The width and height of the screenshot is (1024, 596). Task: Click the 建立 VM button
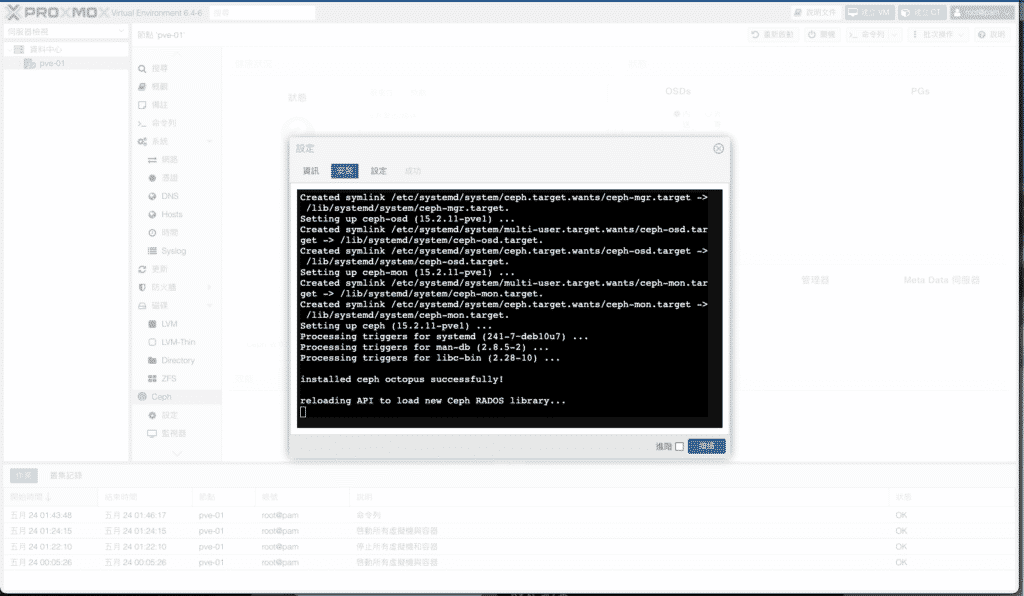point(869,12)
